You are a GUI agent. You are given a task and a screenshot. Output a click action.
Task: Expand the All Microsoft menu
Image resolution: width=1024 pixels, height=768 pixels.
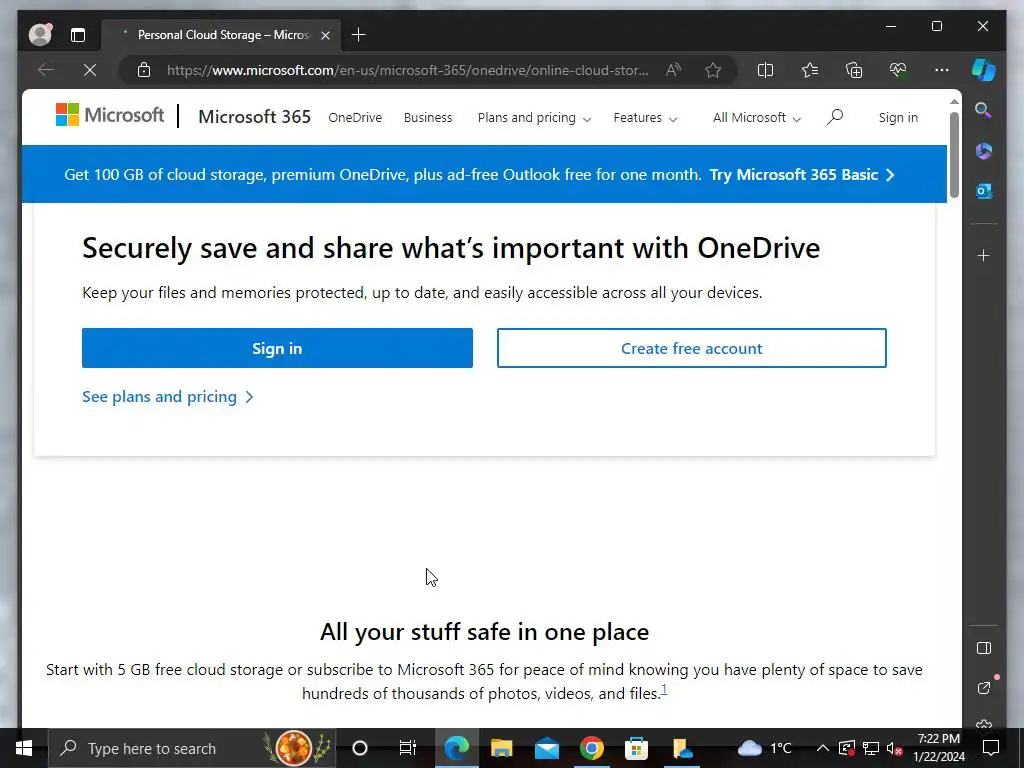click(757, 118)
